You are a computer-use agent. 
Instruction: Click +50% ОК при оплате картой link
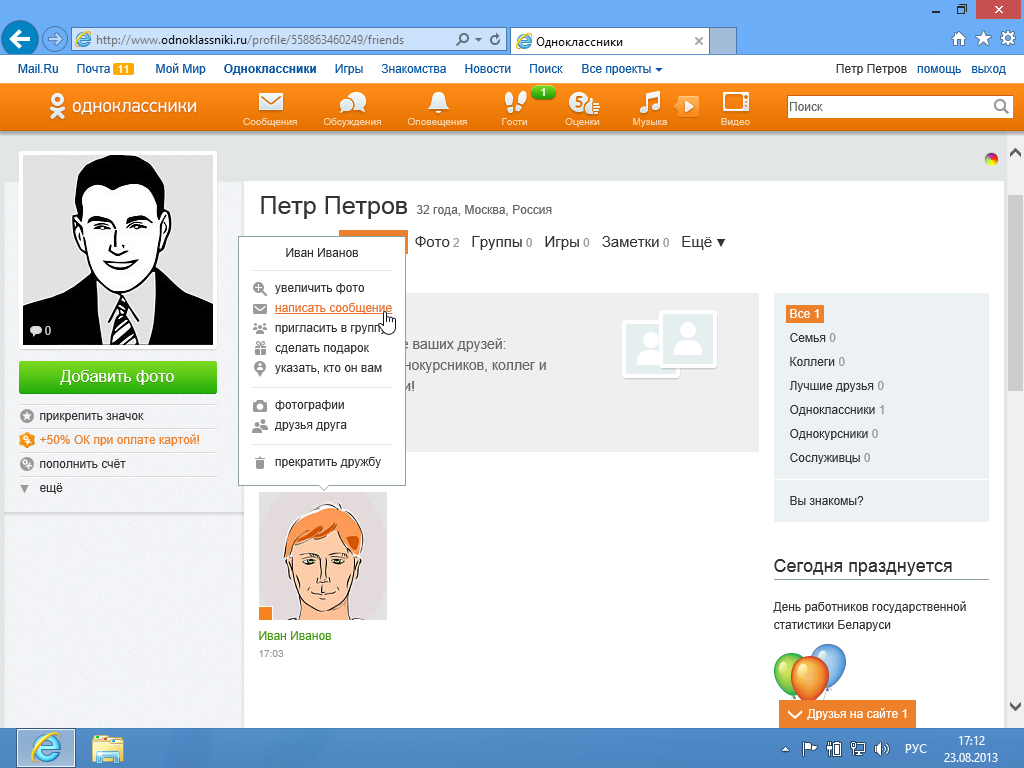[120, 440]
